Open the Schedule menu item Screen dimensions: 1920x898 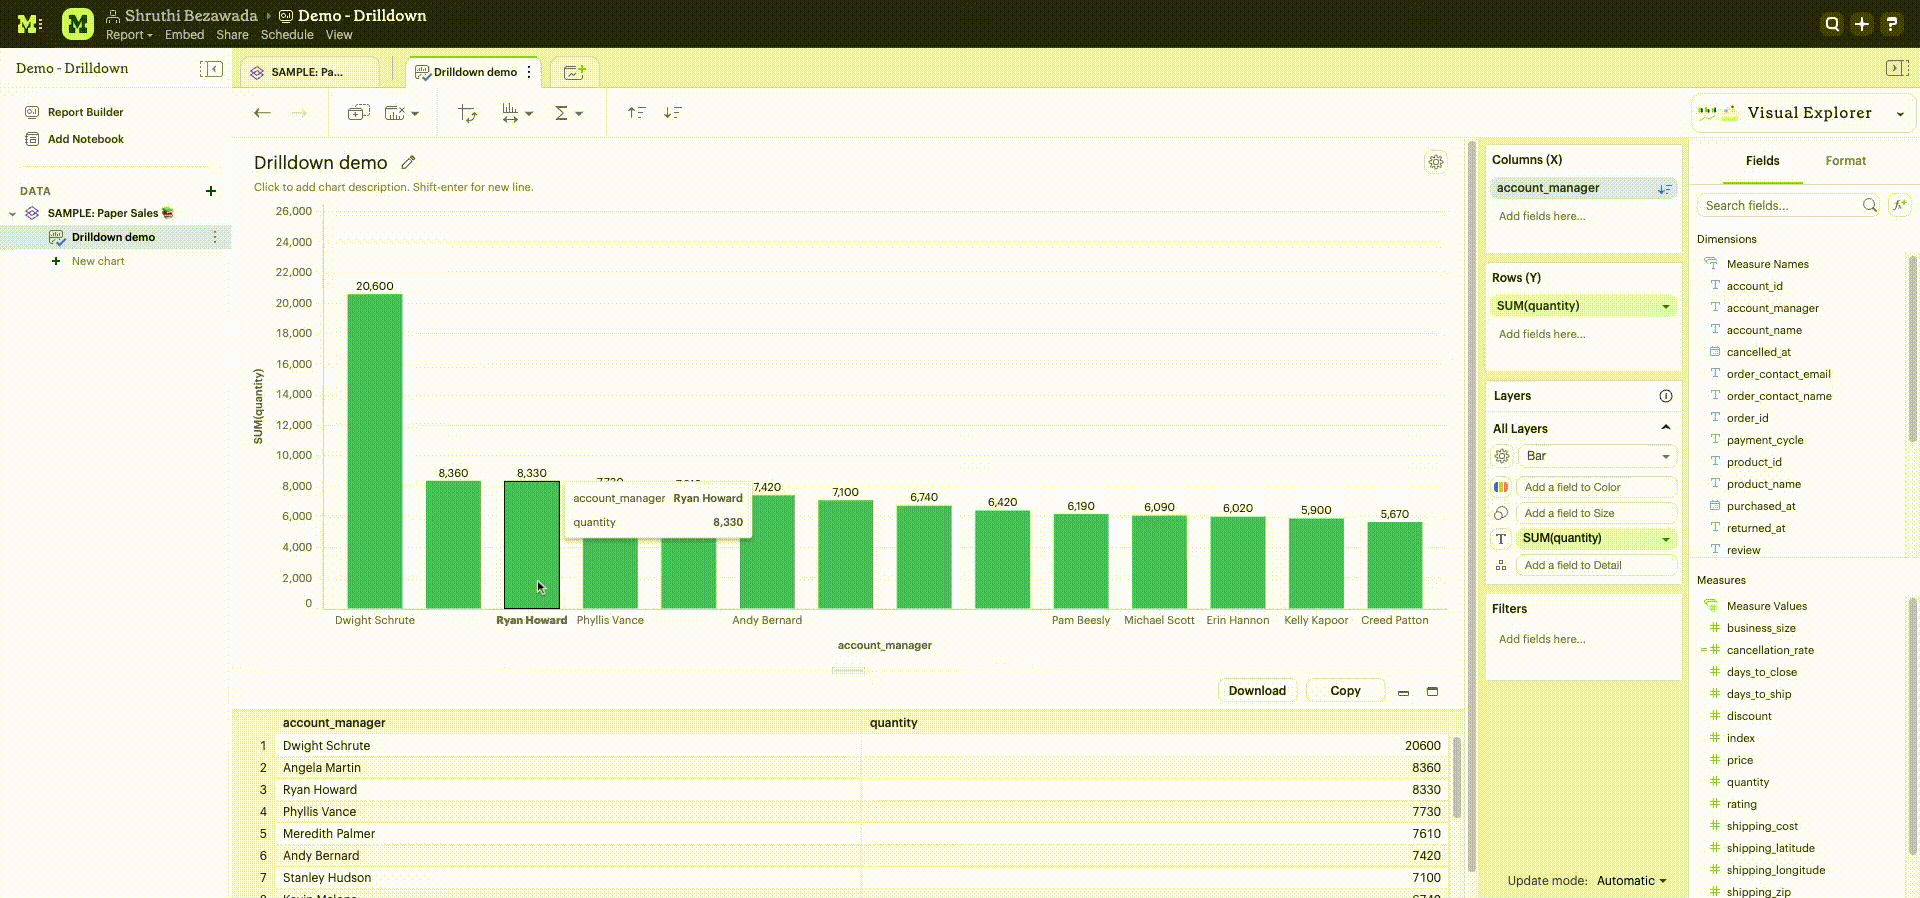287,35
